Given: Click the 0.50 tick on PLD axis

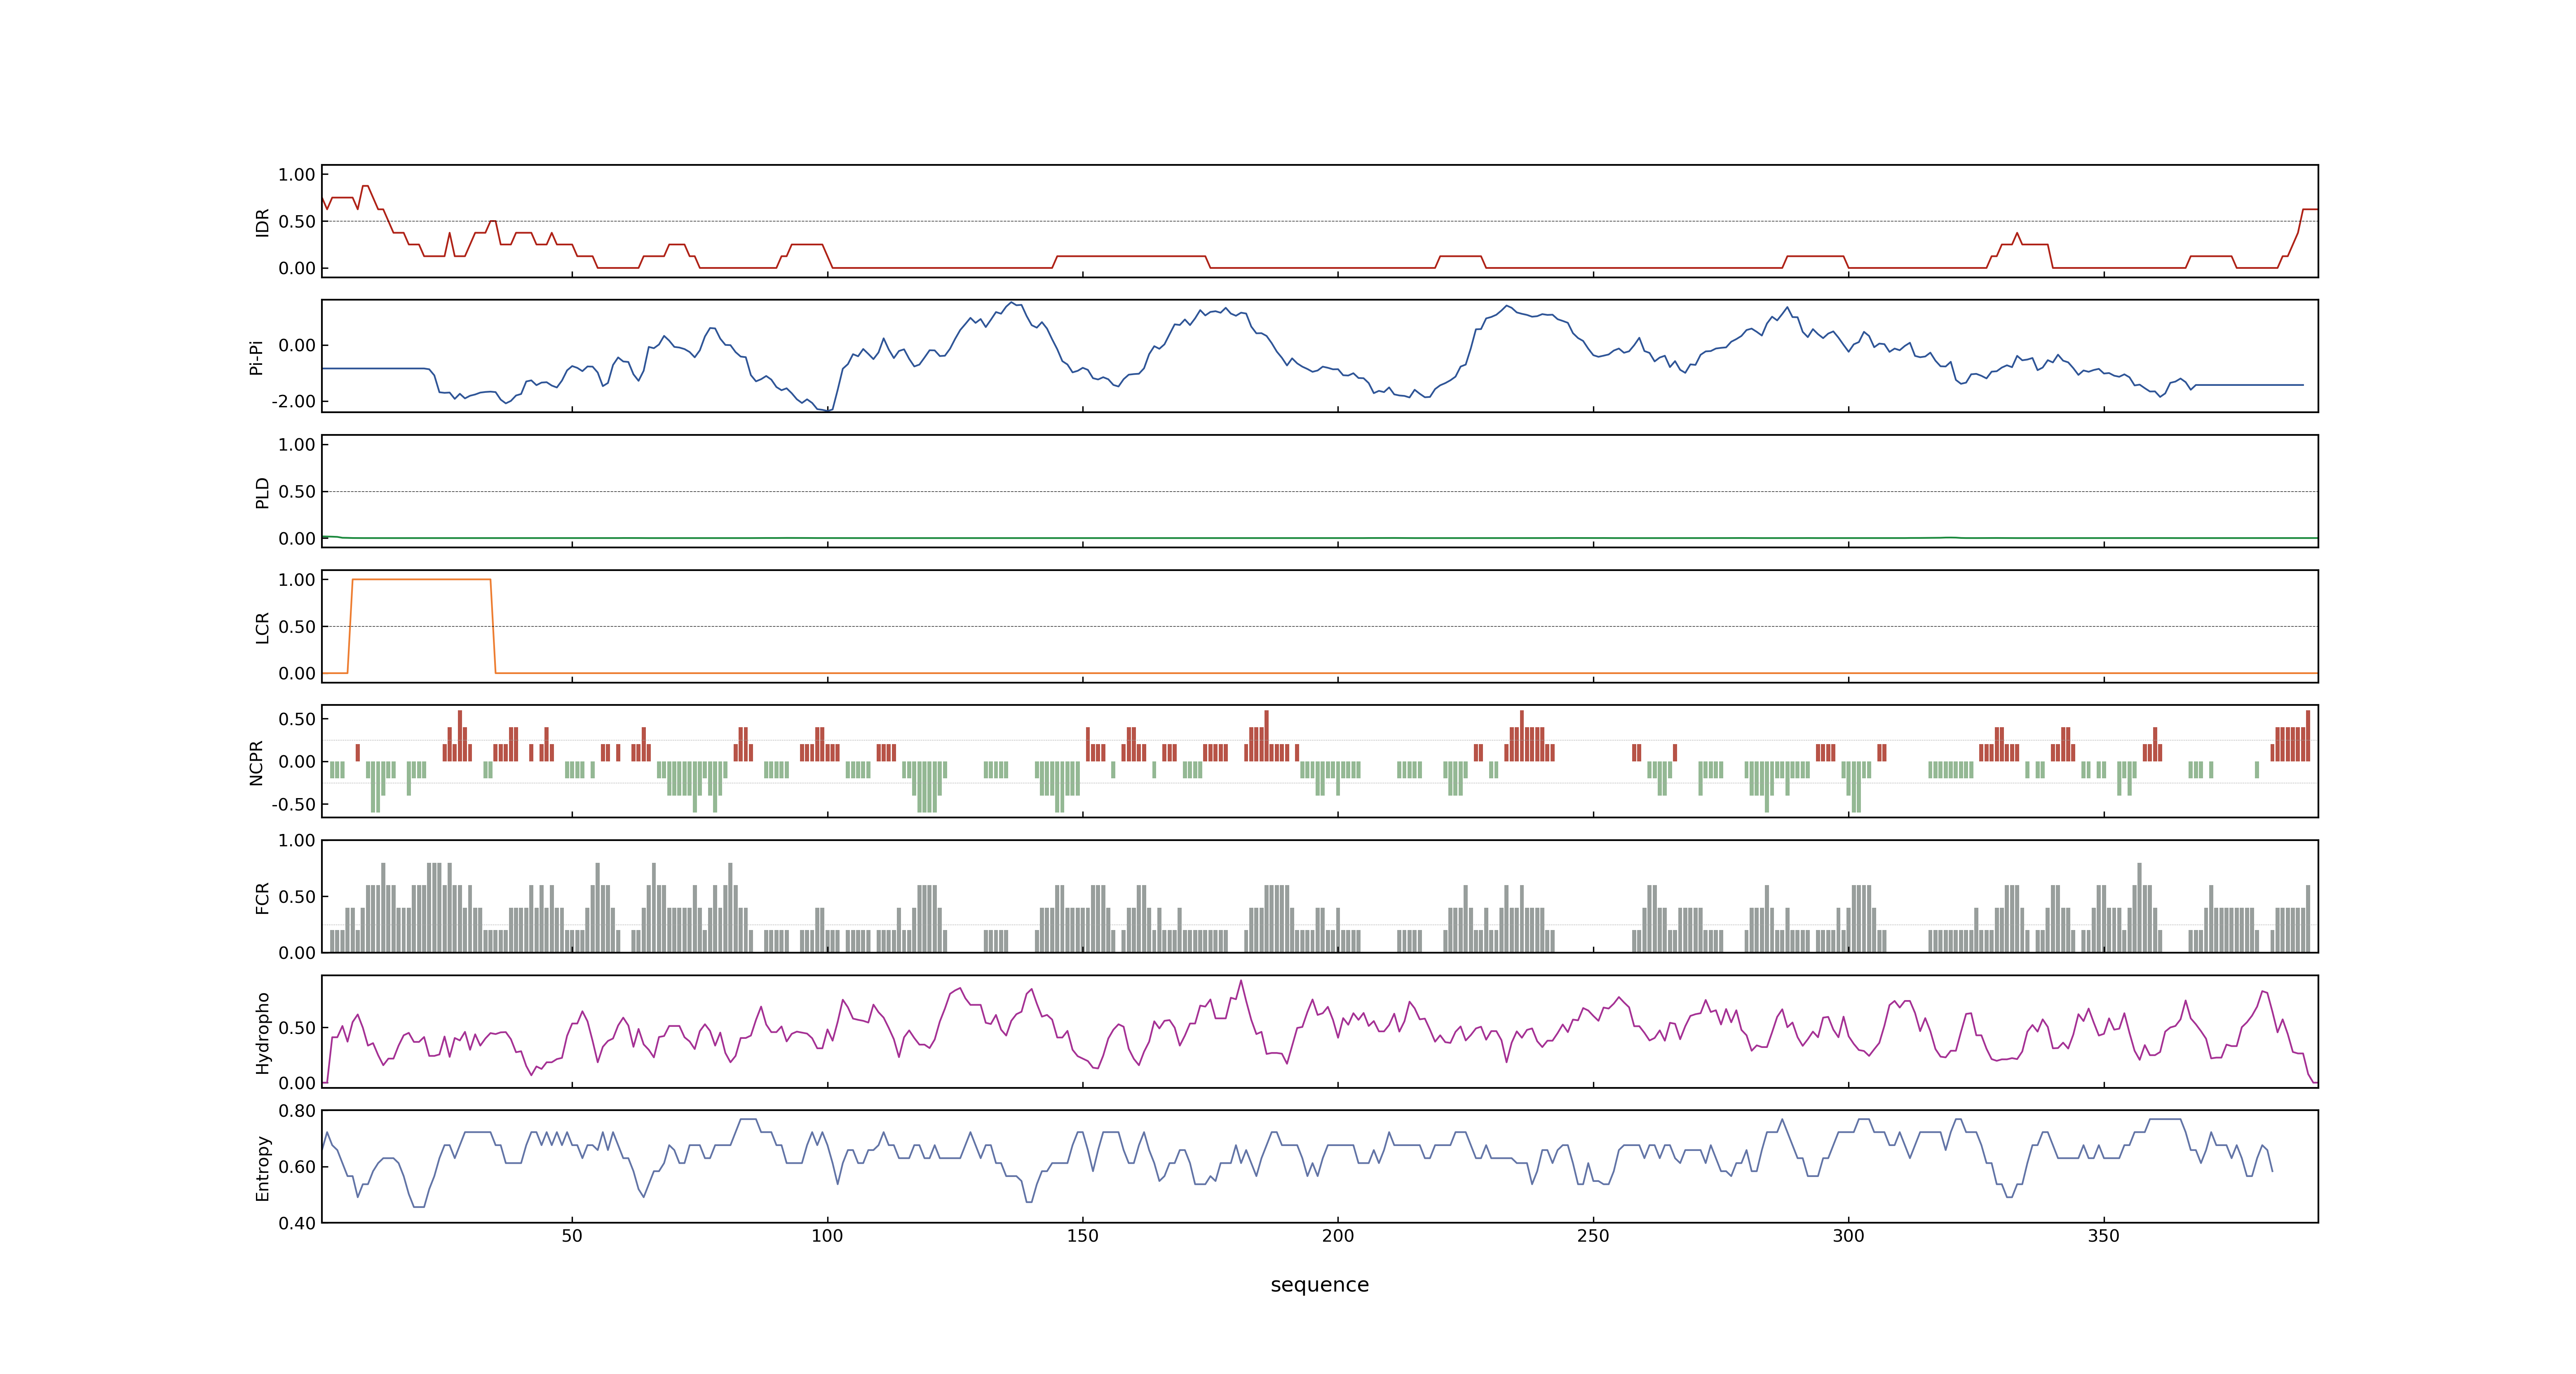Looking at the screenshot, I should pos(297,491).
